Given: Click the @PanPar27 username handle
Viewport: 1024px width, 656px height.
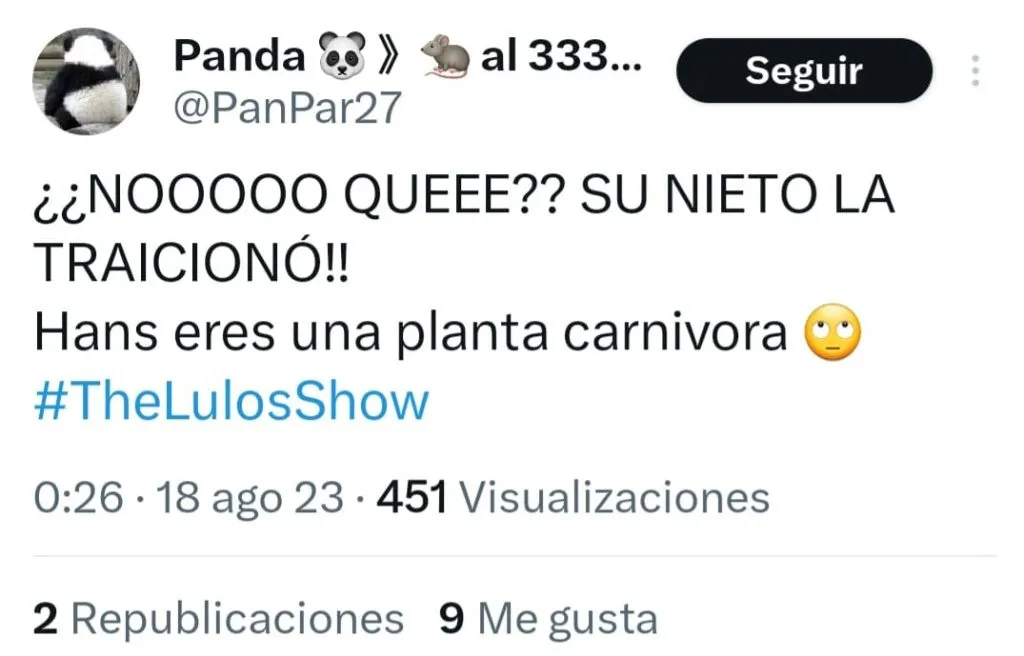Looking at the screenshot, I should pyautogui.click(x=287, y=107).
